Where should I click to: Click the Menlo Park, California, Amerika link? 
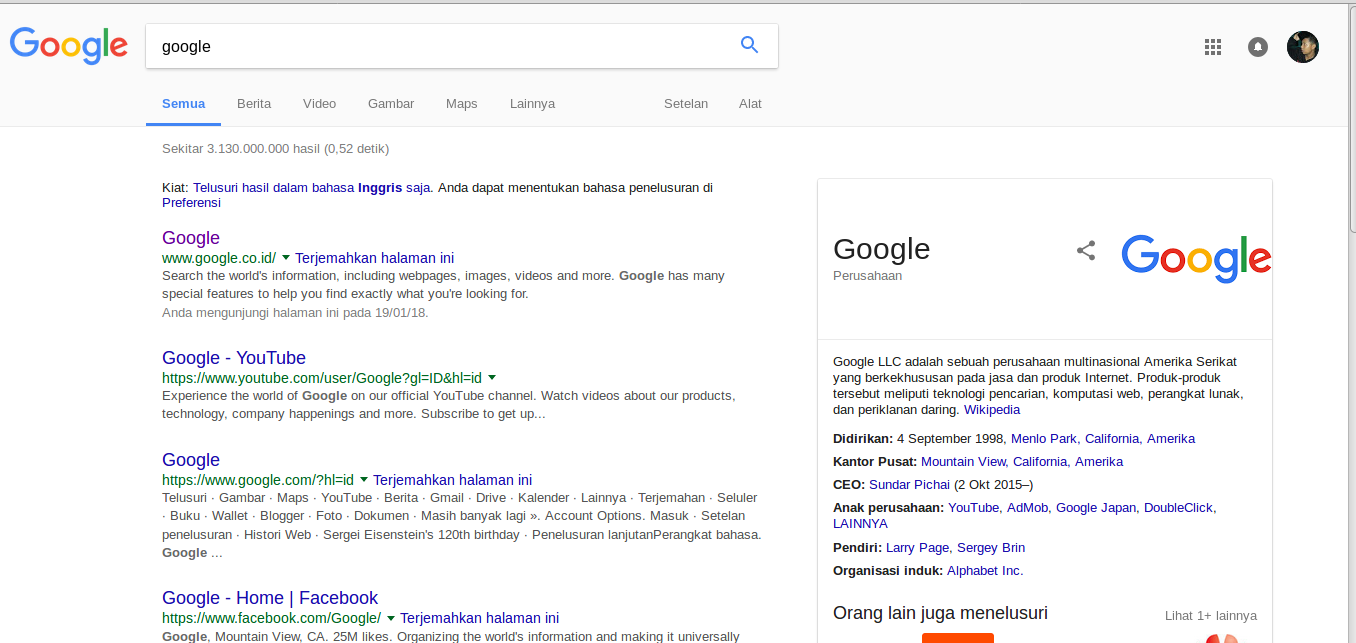(1103, 439)
